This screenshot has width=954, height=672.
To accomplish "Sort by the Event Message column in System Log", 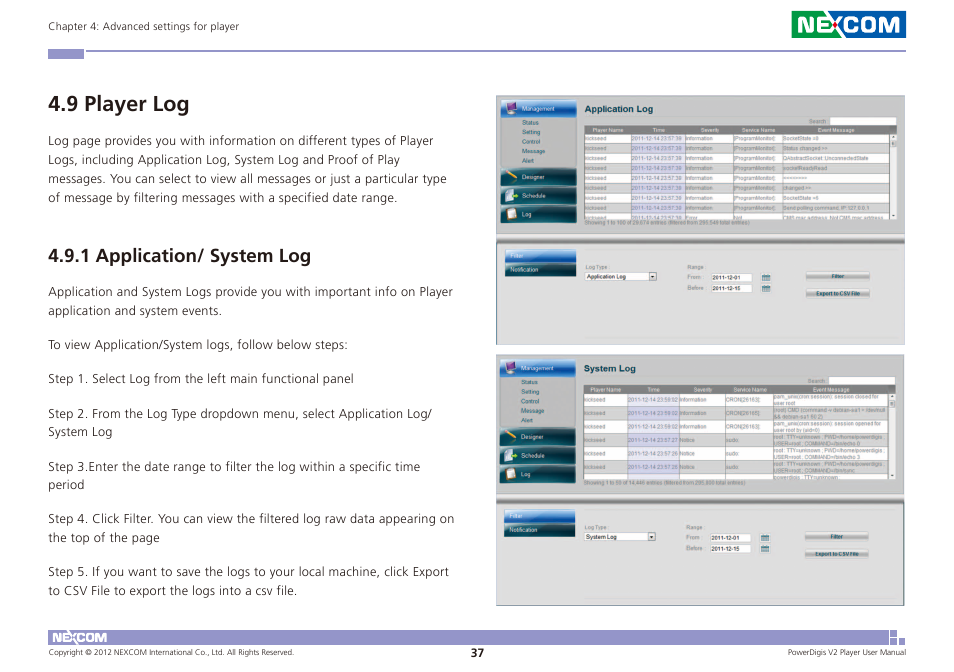I will (x=830, y=389).
